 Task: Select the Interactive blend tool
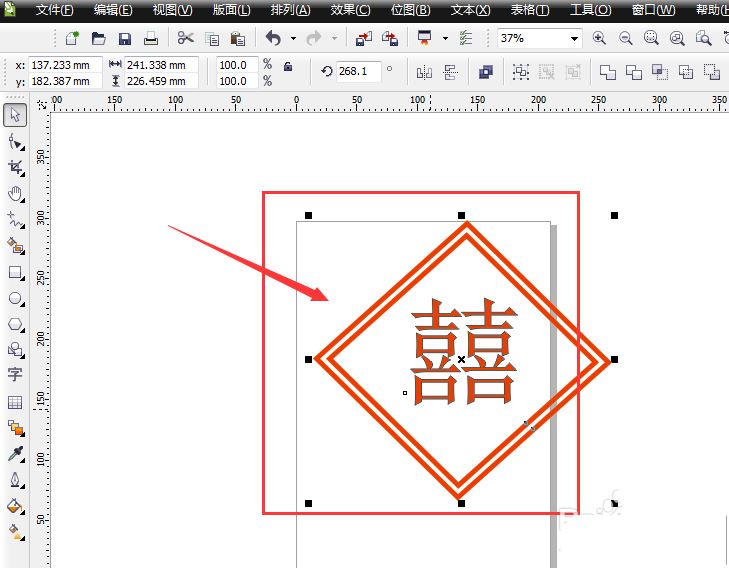tap(15, 428)
